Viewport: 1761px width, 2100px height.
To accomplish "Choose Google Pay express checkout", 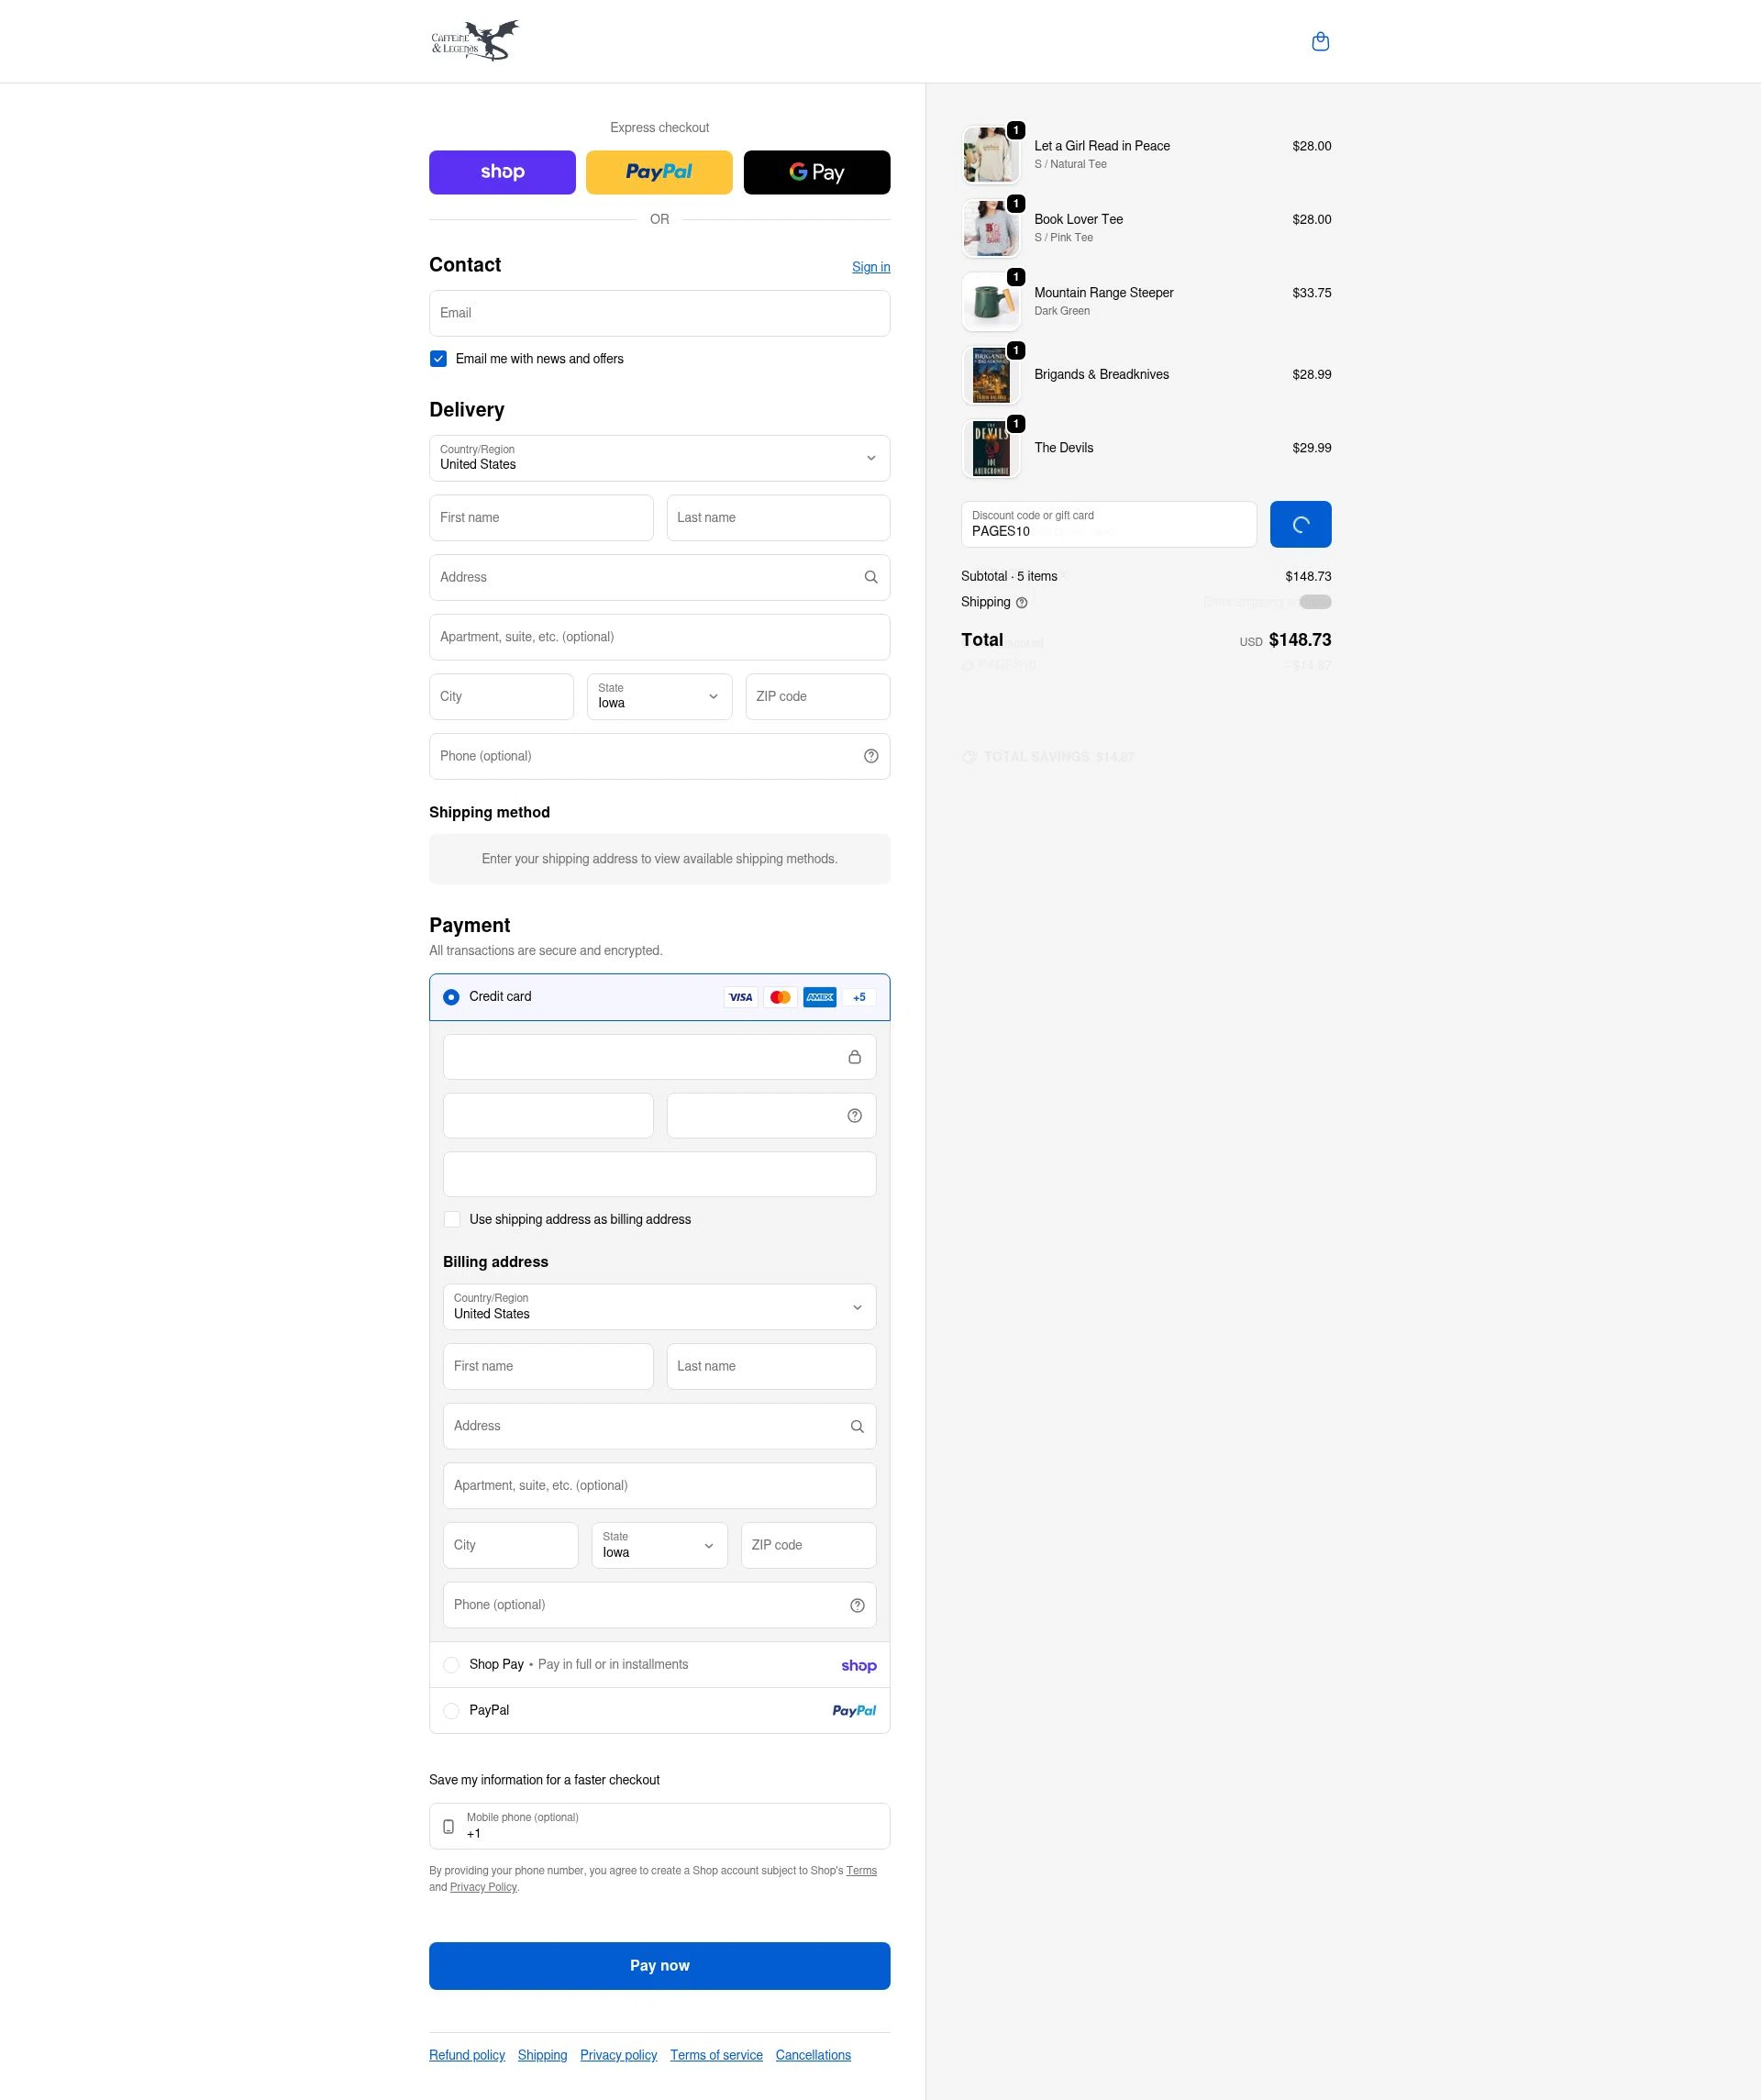I will click(816, 172).
